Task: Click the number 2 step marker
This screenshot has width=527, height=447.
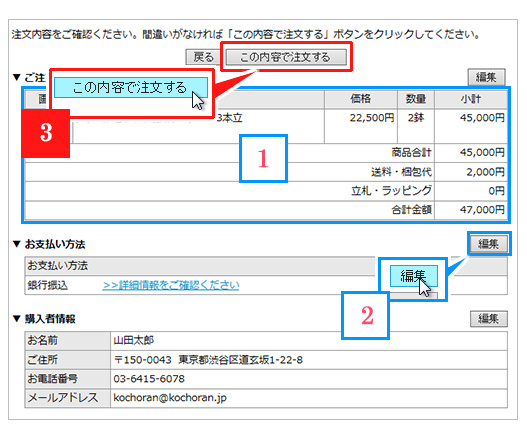Action: click(366, 315)
